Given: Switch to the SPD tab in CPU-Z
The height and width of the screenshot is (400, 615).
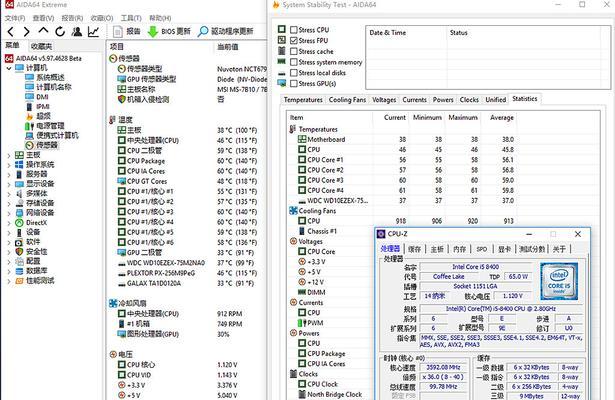Looking at the screenshot, I should pos(482,249).
